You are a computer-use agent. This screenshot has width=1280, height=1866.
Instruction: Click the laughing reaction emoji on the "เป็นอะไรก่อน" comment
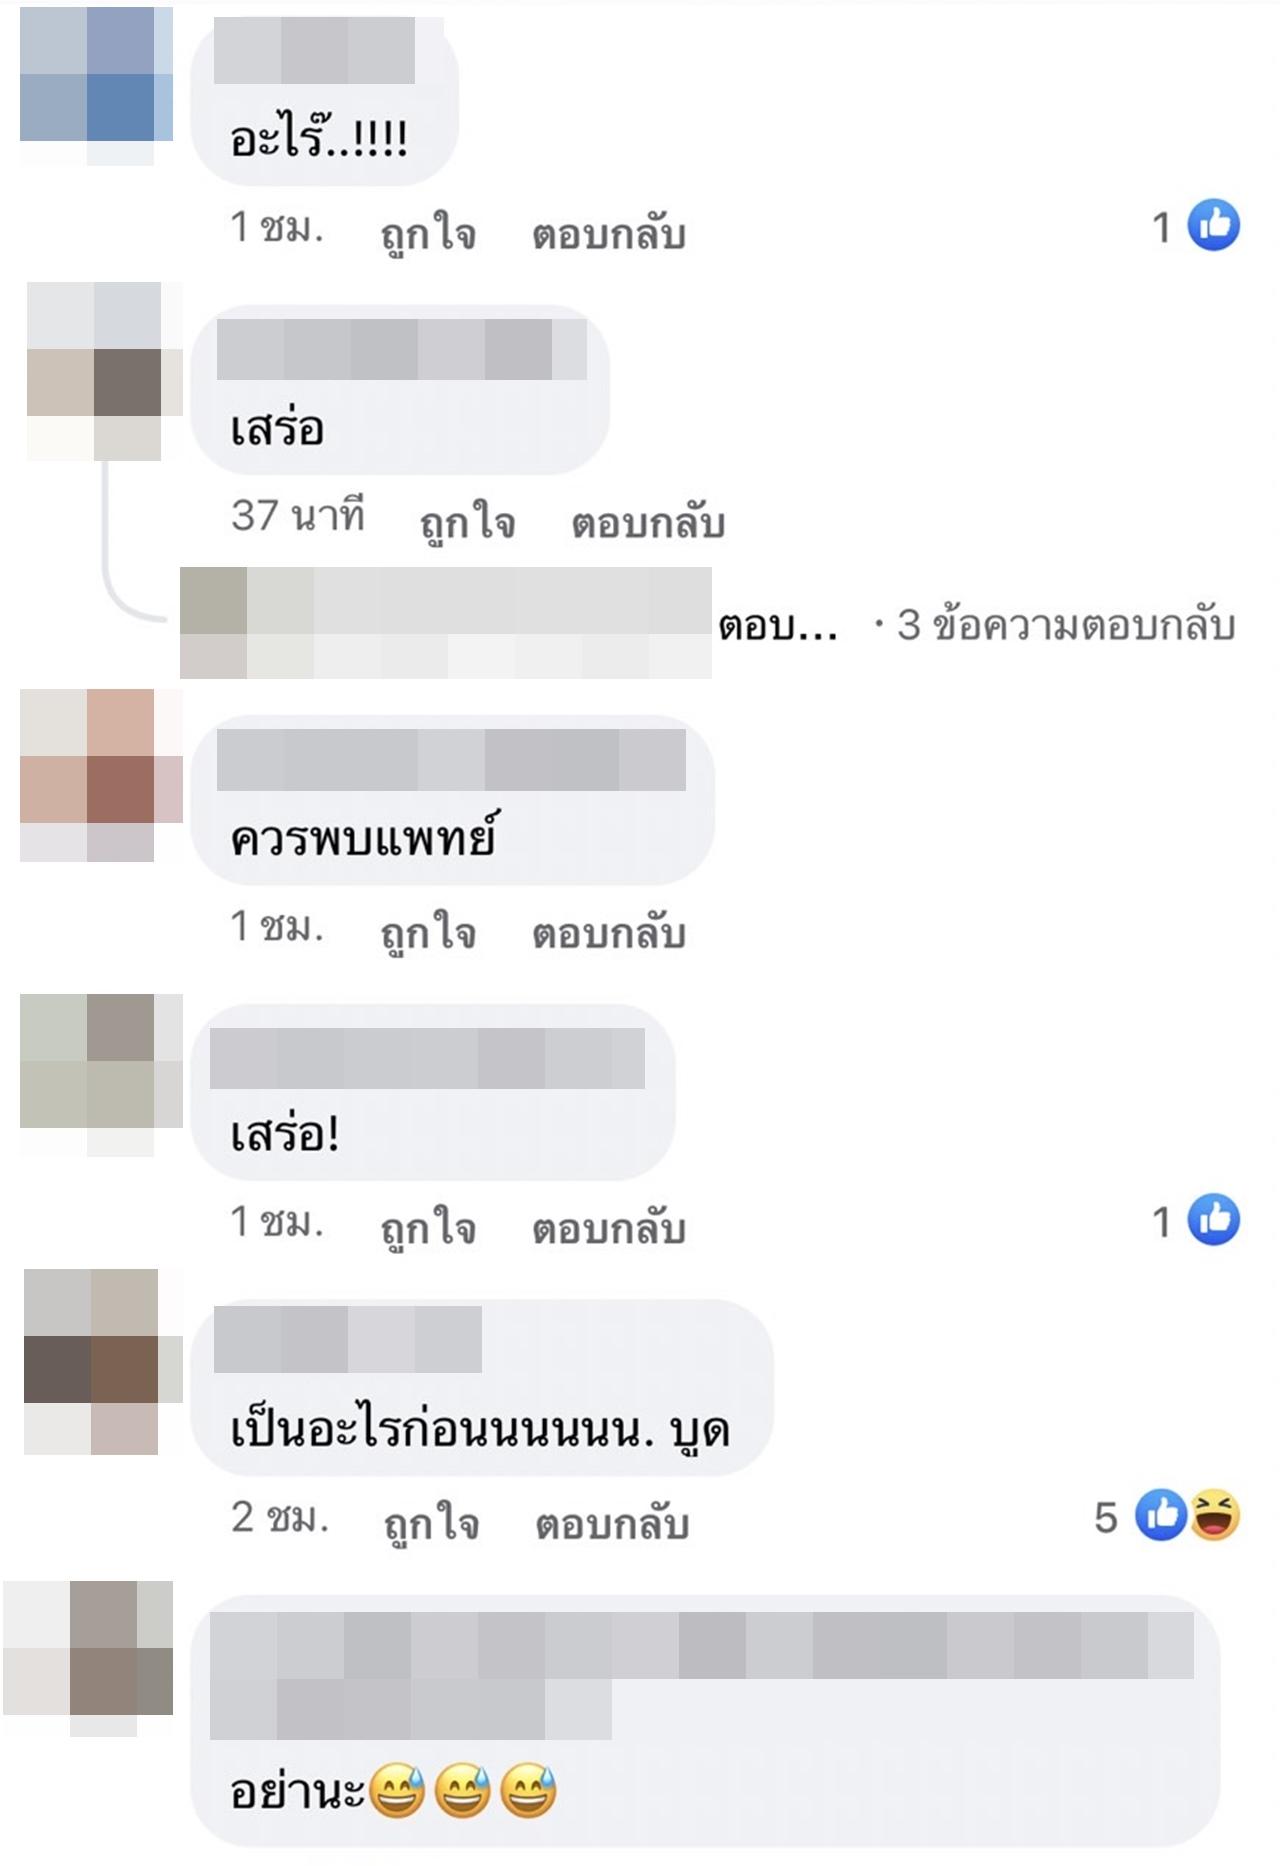[1215, 1515]
